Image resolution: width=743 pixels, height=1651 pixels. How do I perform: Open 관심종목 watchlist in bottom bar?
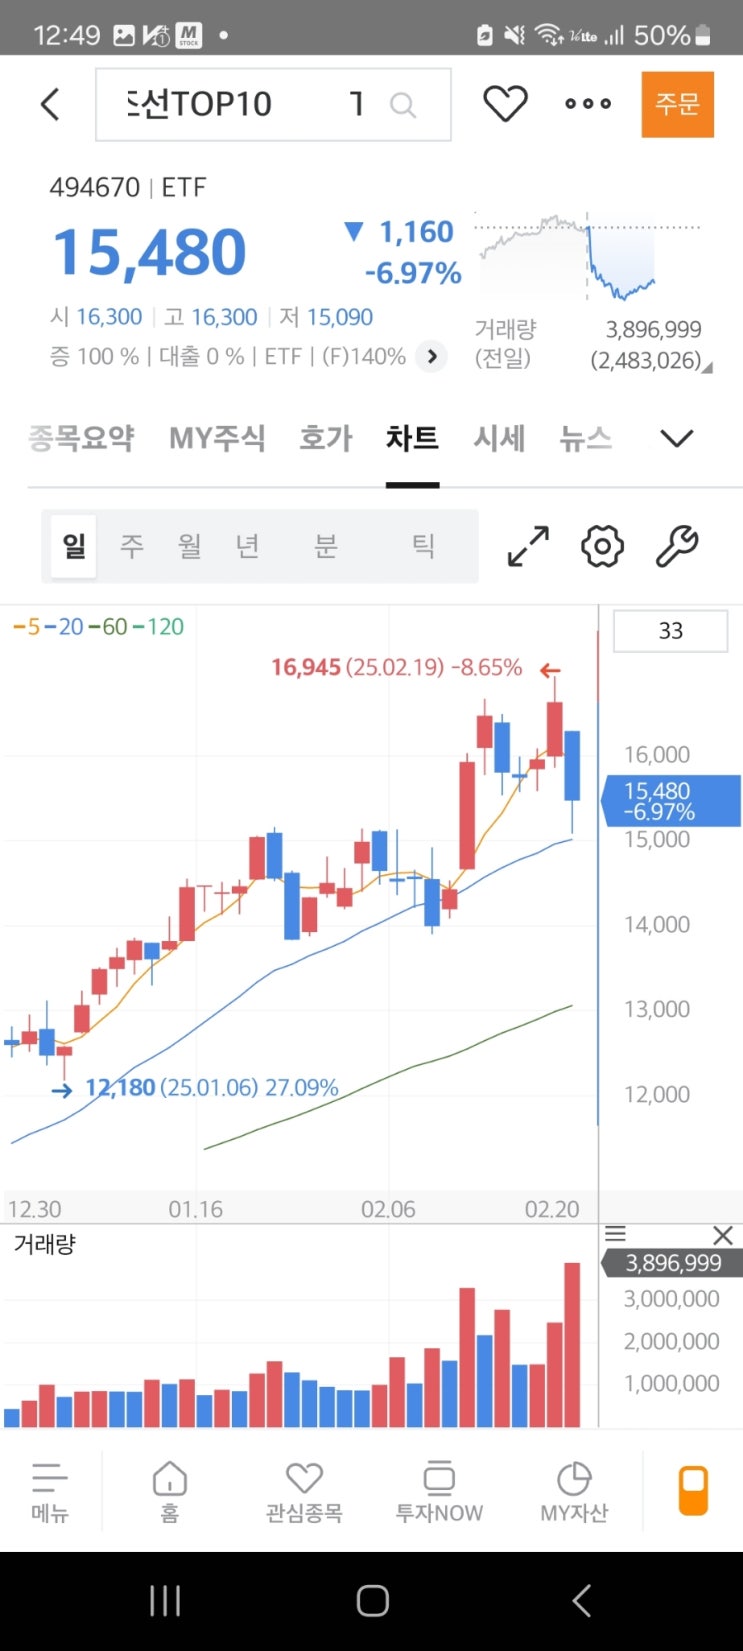tap(304, 1492)
